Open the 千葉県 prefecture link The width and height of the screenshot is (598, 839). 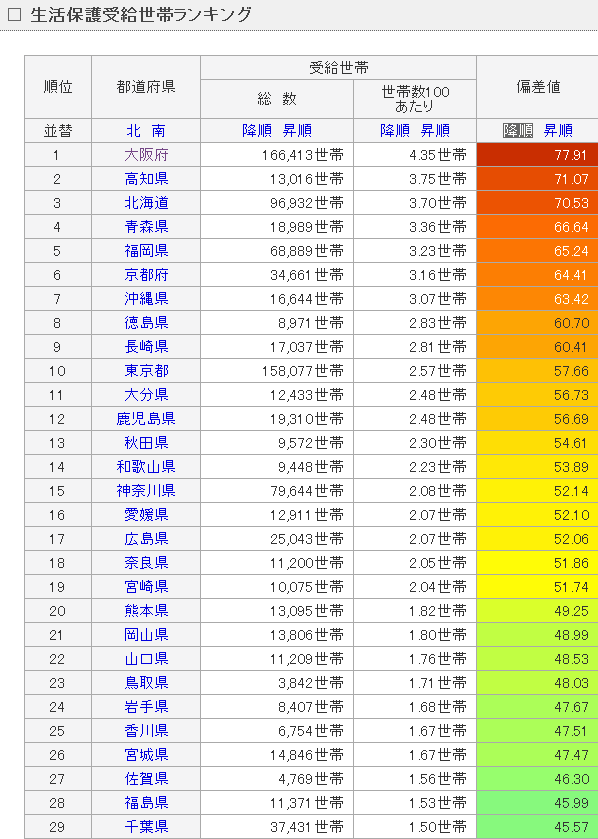[x=147, y=827]
